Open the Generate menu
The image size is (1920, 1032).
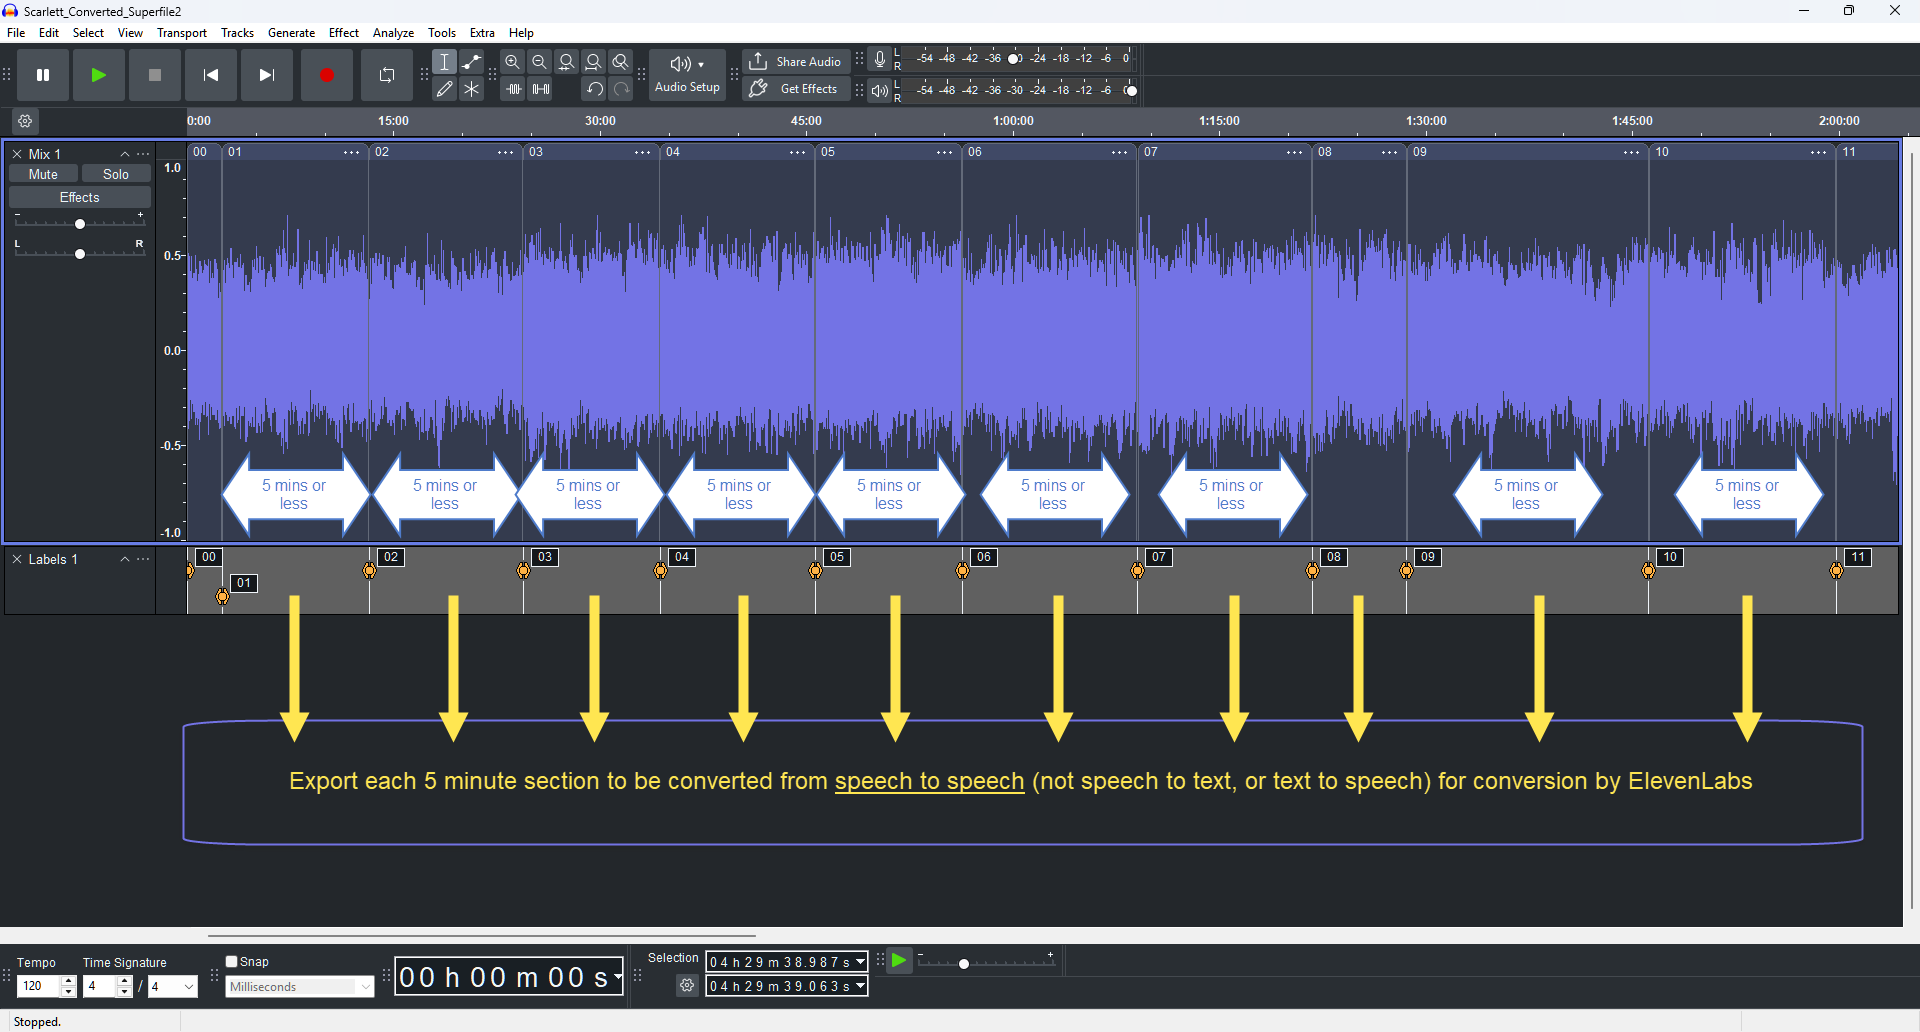coord(291,33)
